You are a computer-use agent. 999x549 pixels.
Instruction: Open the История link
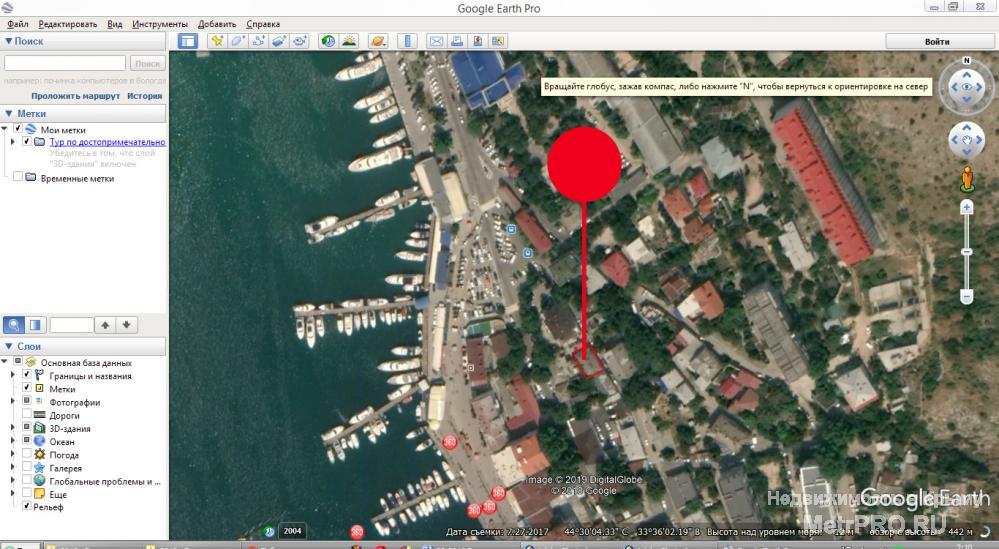pos(145,96)
